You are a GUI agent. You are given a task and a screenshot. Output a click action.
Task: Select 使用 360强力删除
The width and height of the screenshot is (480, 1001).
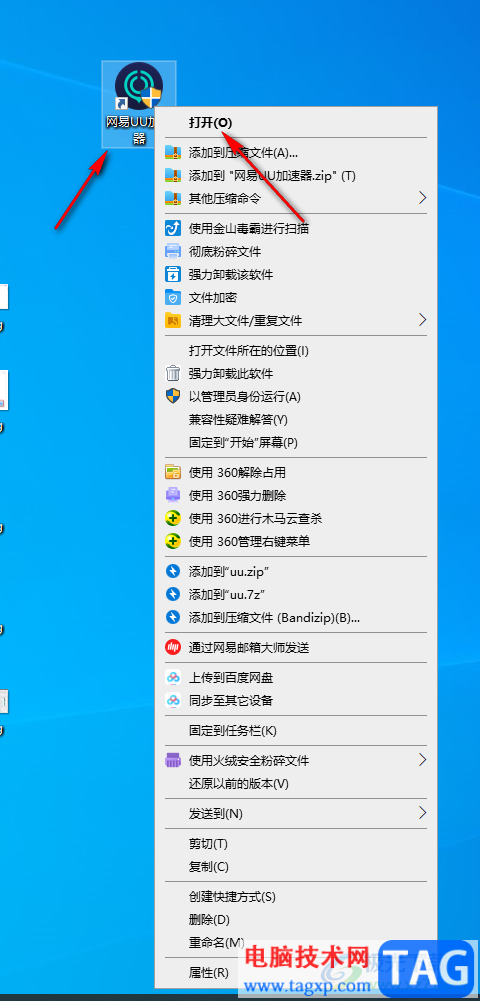[296, 495]
